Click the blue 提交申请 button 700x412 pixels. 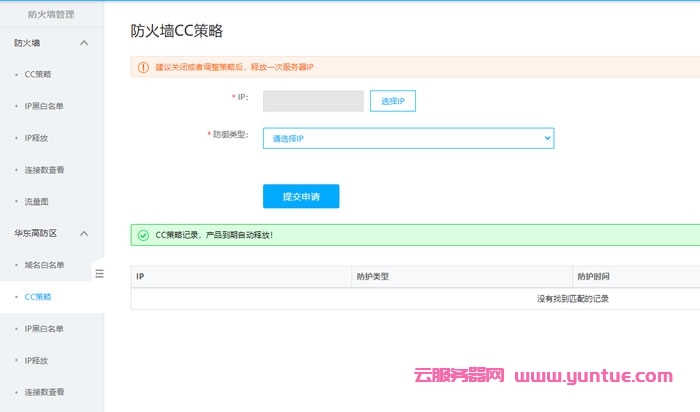(x=301, y=196)
